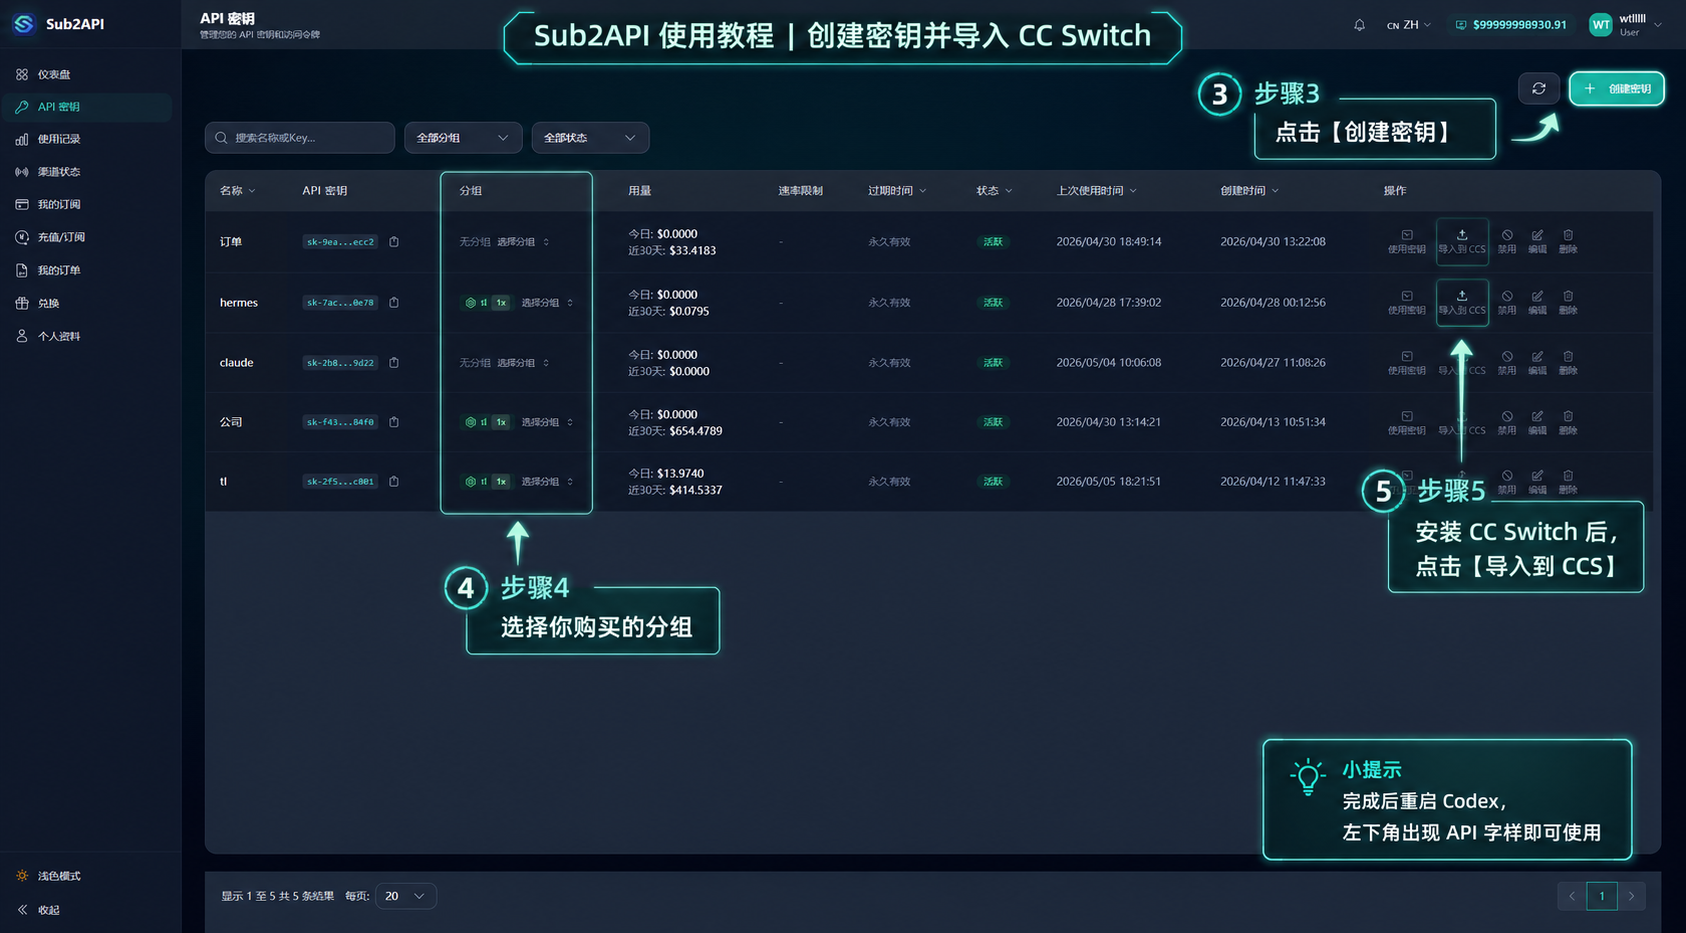The width and height of the screenshot is (1686, 933).
Task: Sort by 过期时间 column header
Action: pyautogui.click(x=897, y=191)
